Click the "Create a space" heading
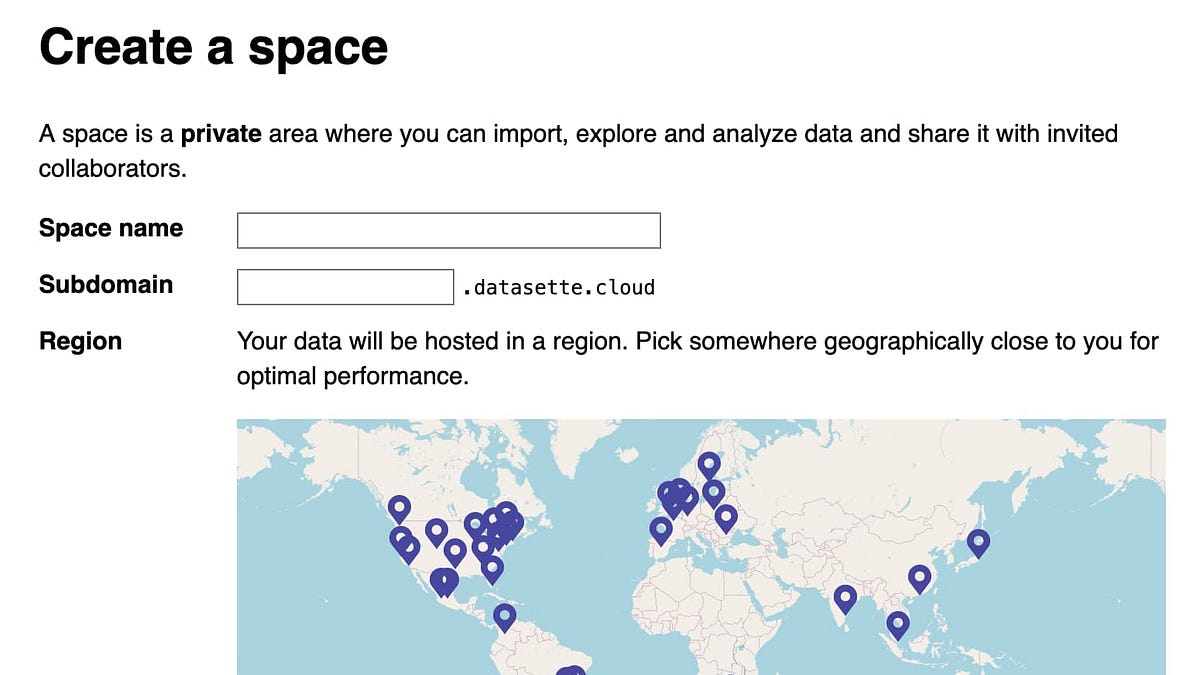This screenshot has width=1200, height=675. tap(213, 47)
